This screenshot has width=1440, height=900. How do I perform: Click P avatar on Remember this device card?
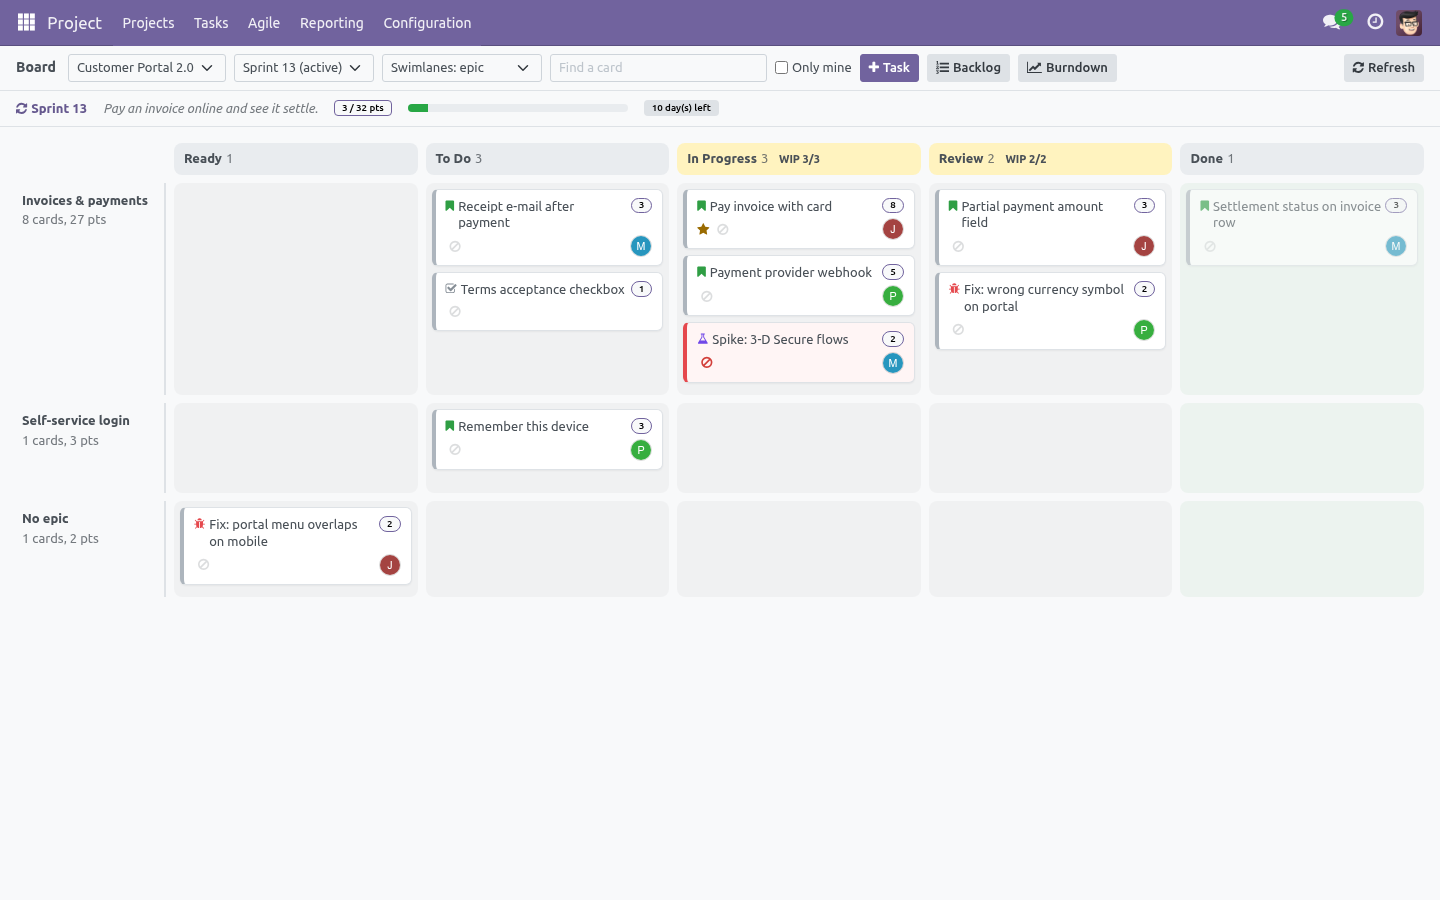(641, 450)
